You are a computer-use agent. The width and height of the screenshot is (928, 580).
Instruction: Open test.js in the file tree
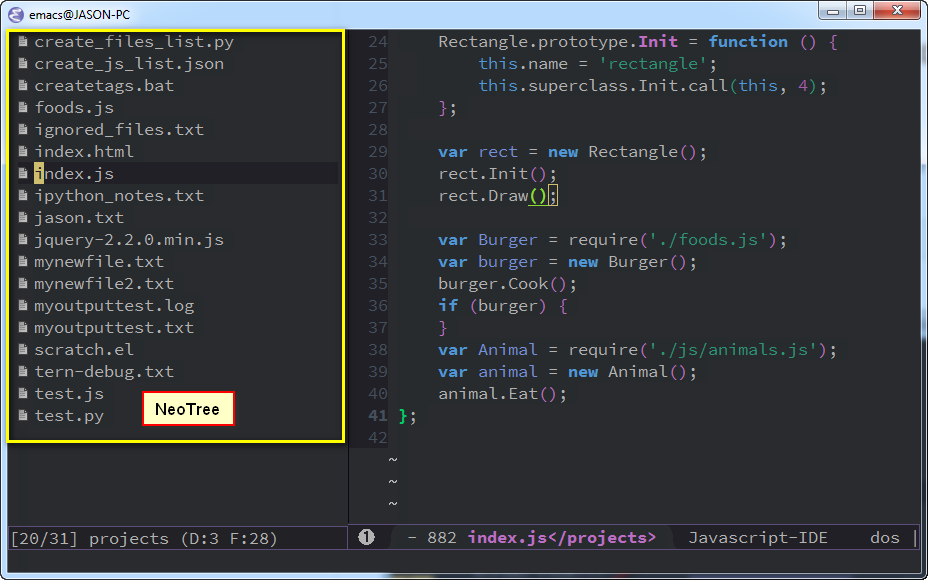coord(69,394)
